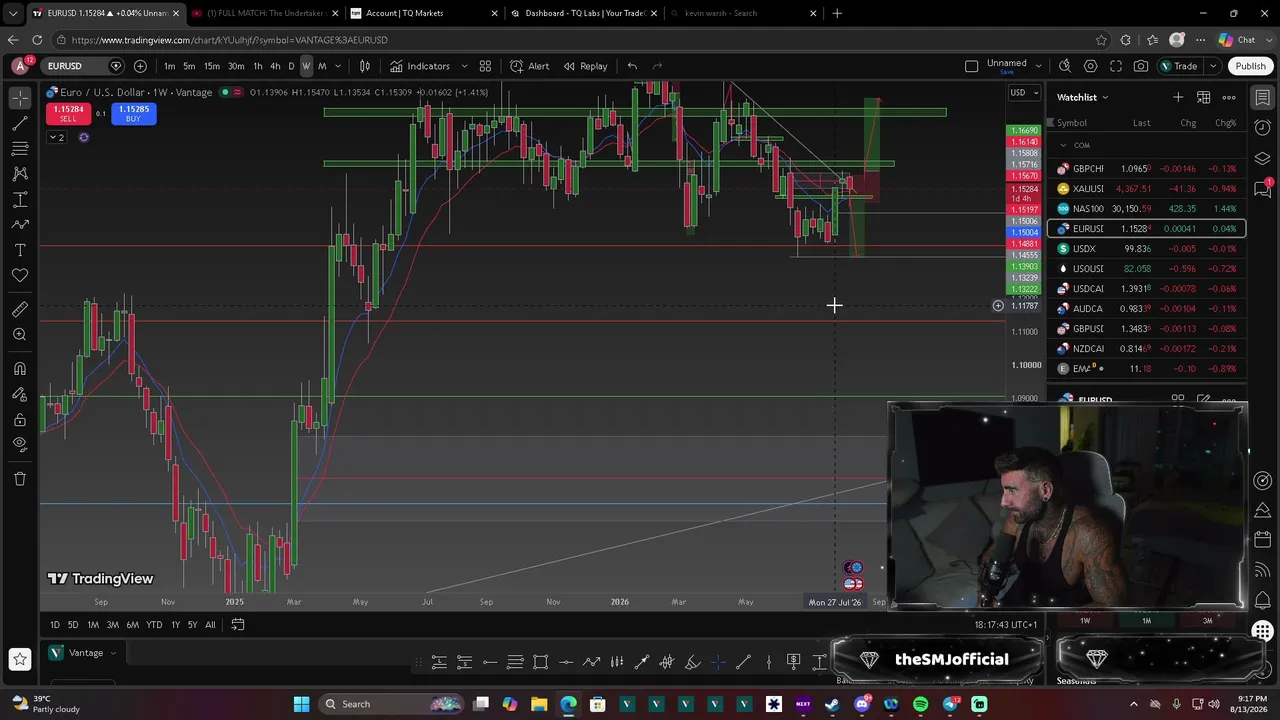Expand more timeframe options chevron

(338, 66)
